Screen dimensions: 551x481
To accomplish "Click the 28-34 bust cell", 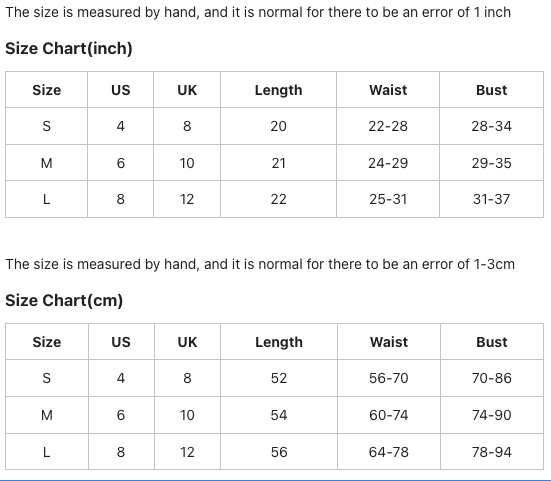I will click(491, 126).
